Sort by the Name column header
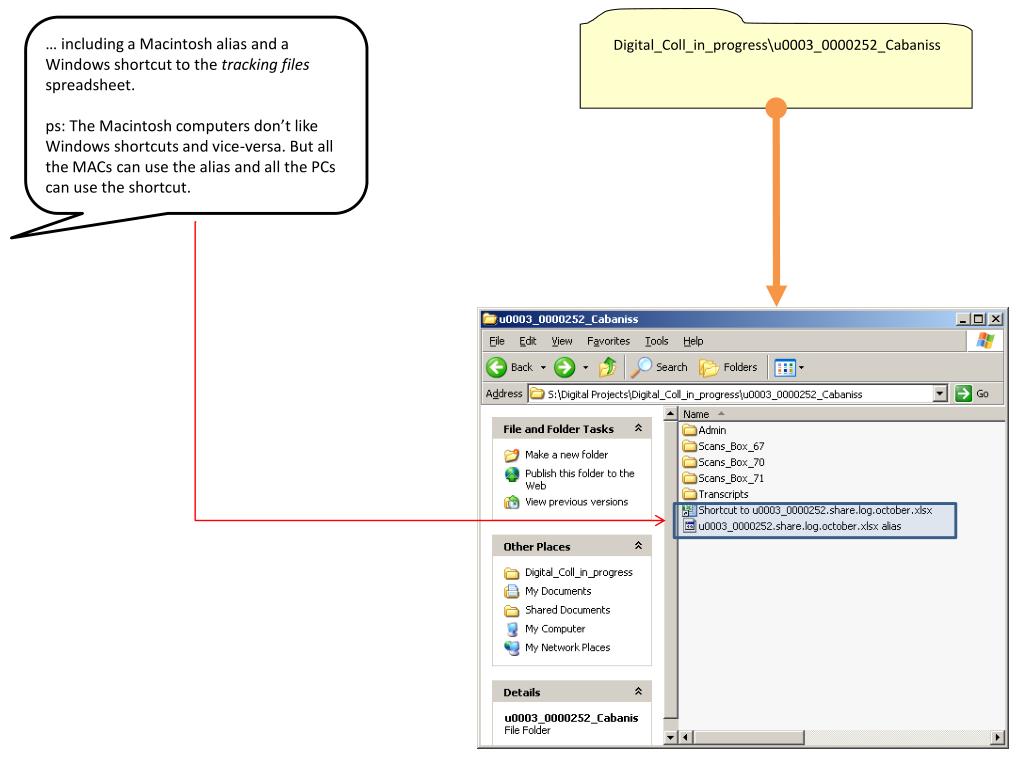1024x768 pixels. 696,414
